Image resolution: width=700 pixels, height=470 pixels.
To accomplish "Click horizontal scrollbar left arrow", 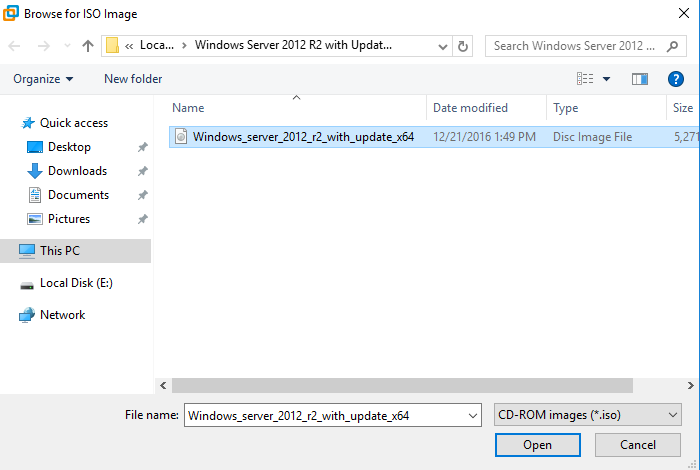I will [163, 386].
